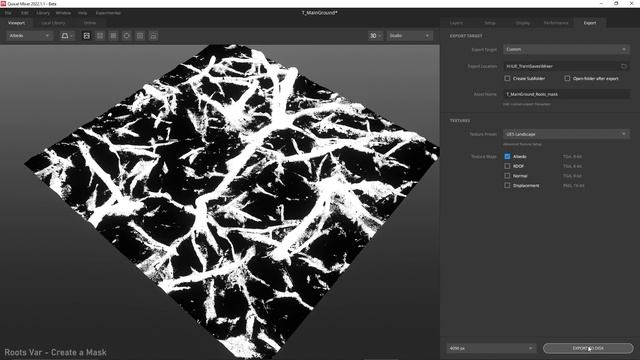This screenshot has width=640, height=360.
Task: Restore down the Quixel Mixer window
Action: pos(616,3)
